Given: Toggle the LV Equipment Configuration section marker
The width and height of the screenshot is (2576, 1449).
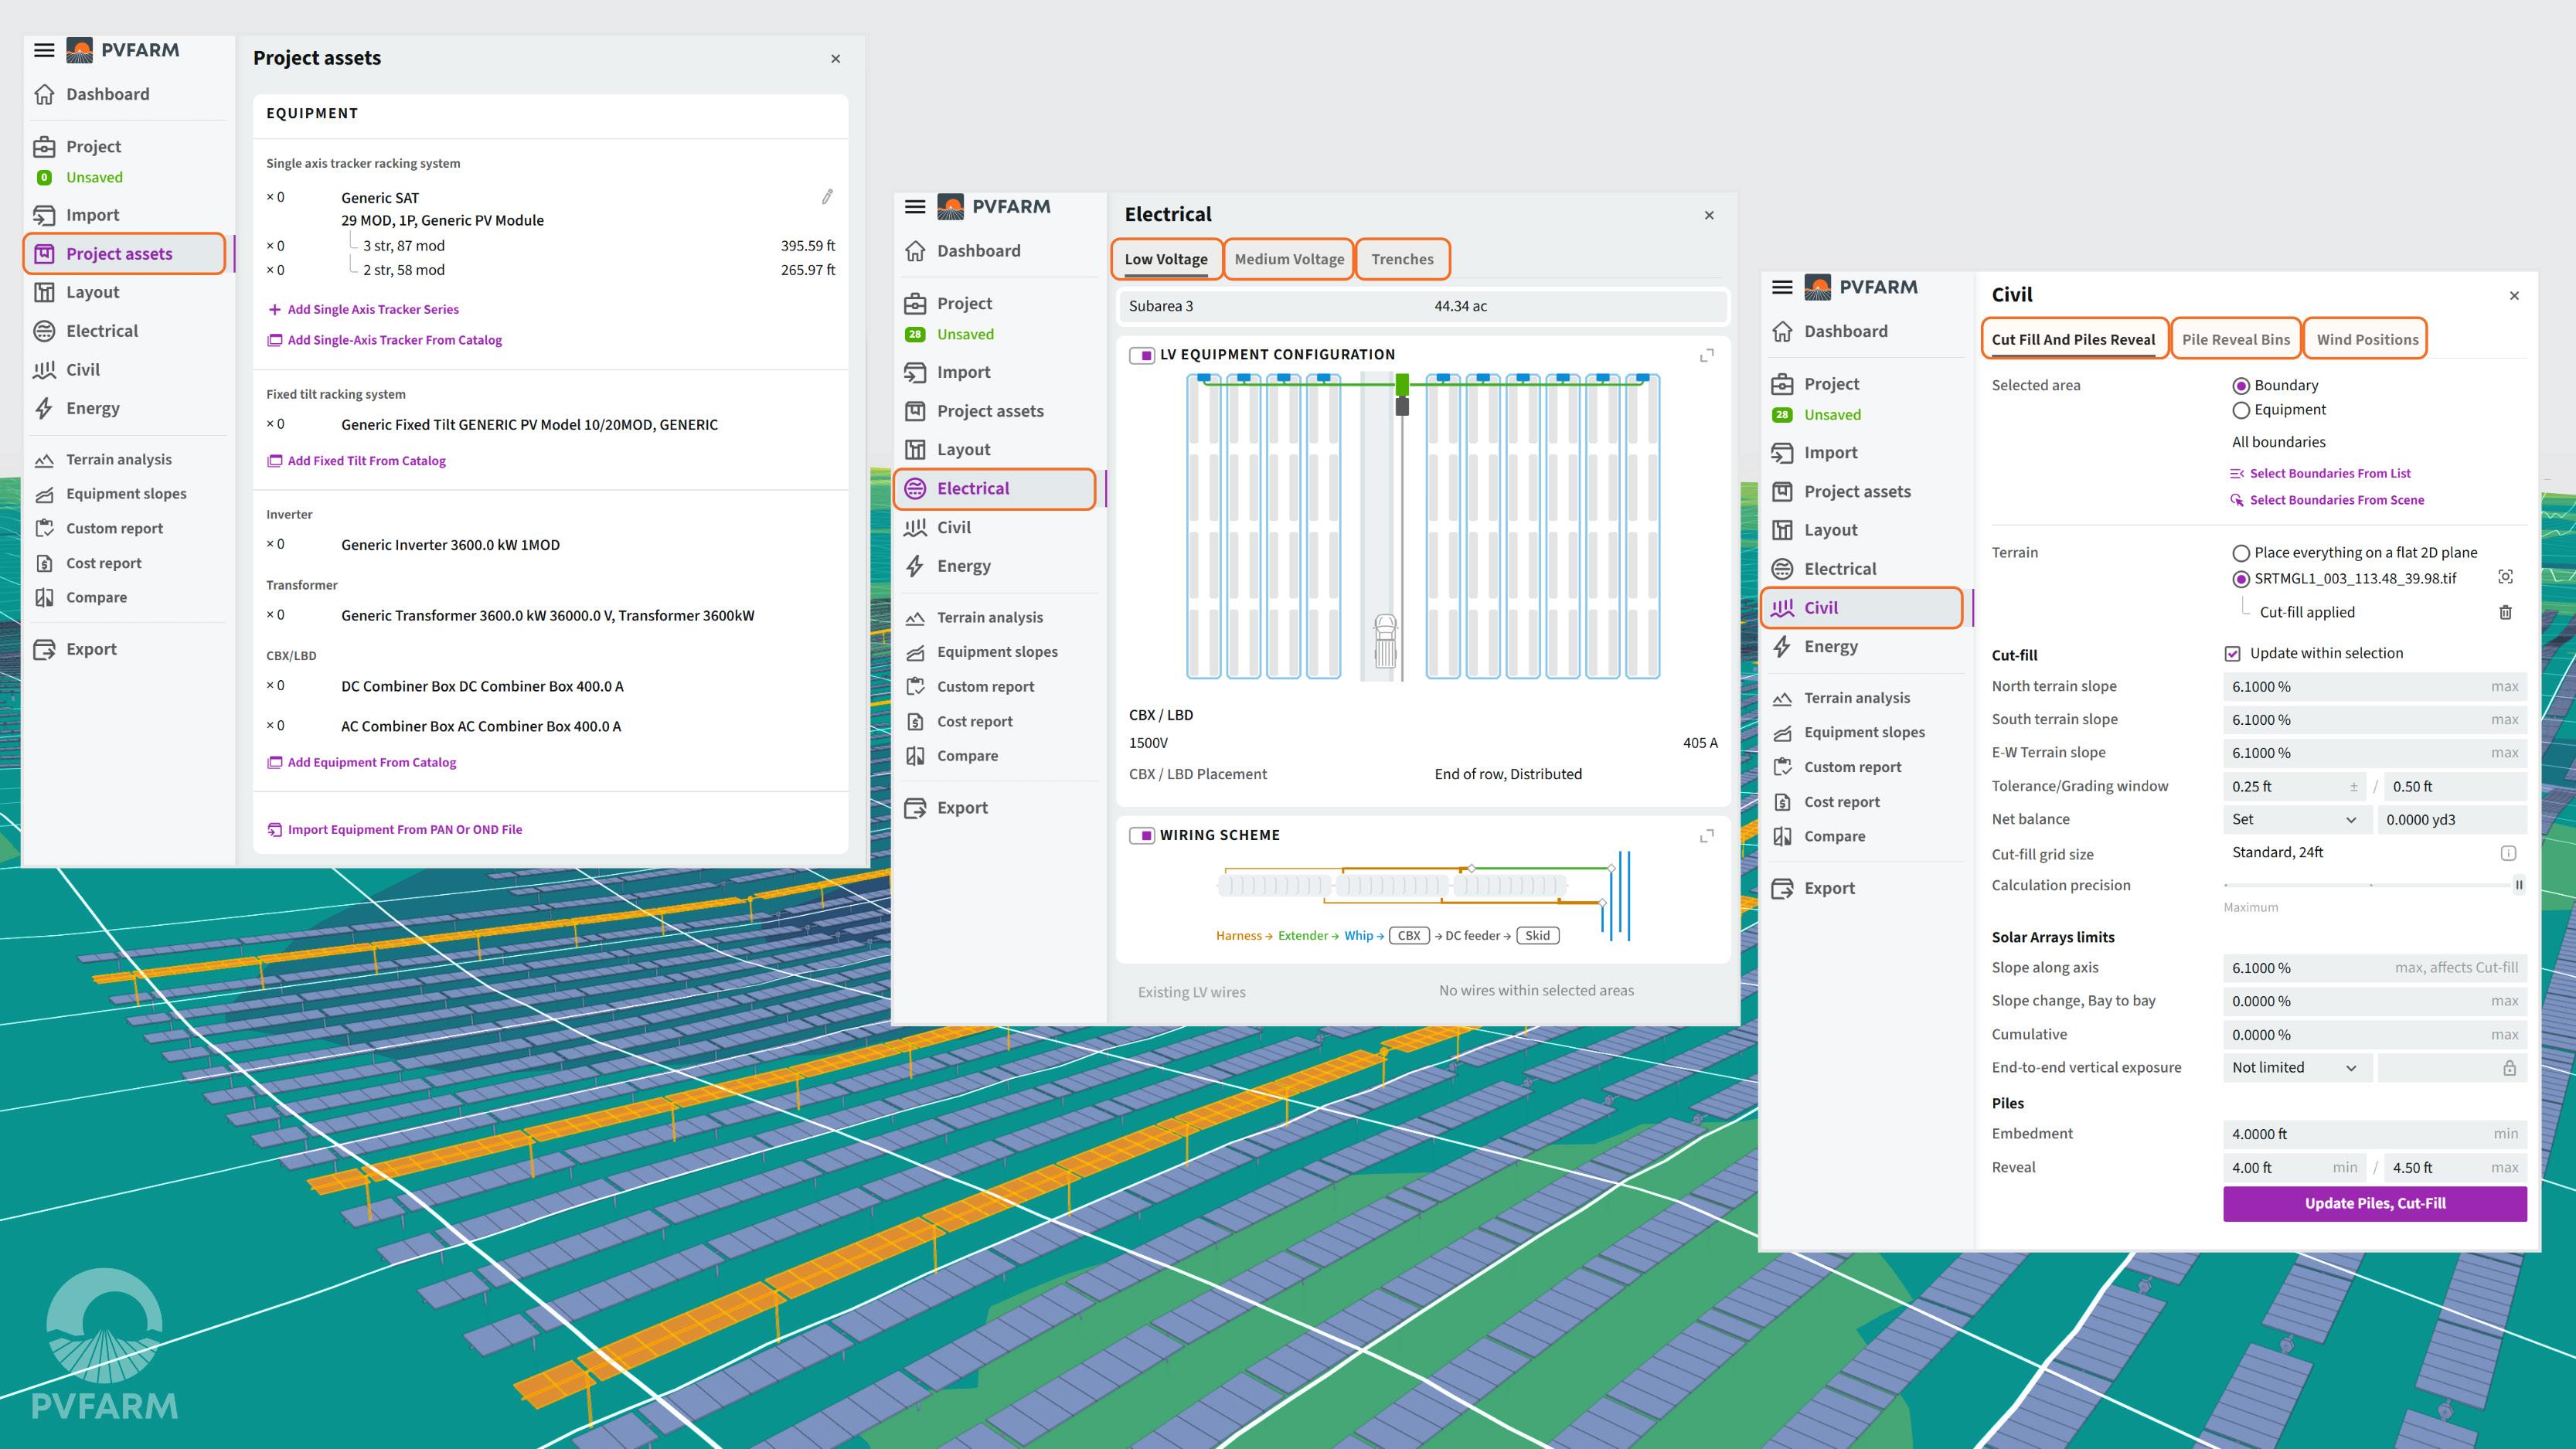Looking at the screenshot, I should [1142, 355].
